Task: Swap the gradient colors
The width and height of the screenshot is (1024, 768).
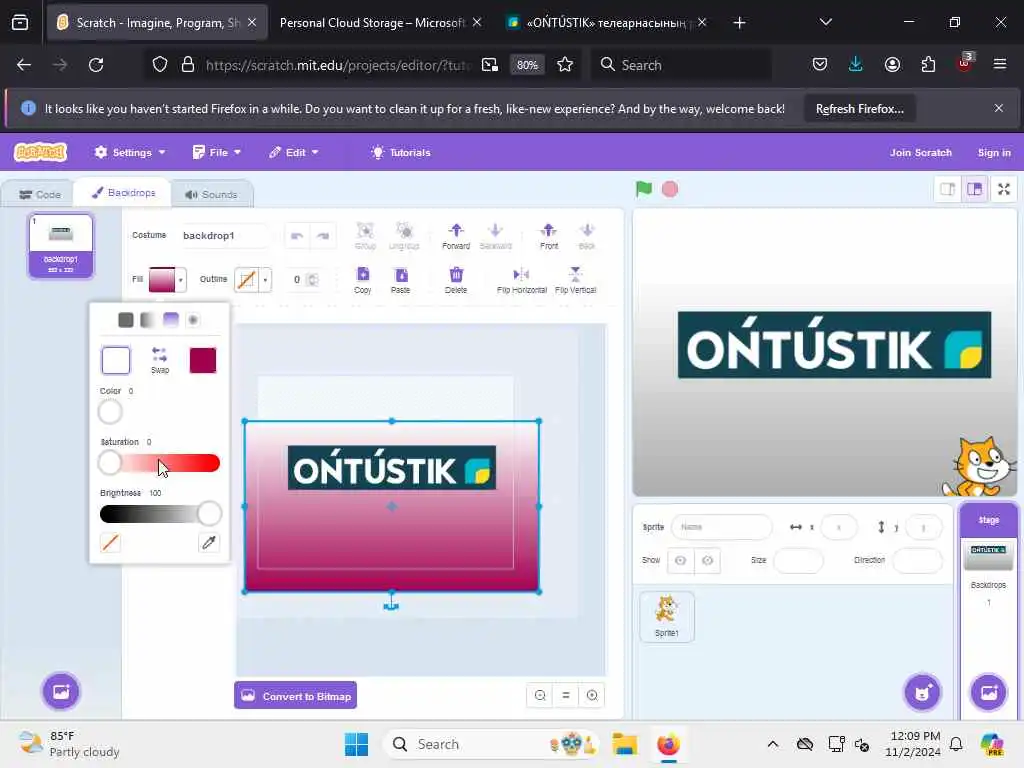Action: coord(160,360)
